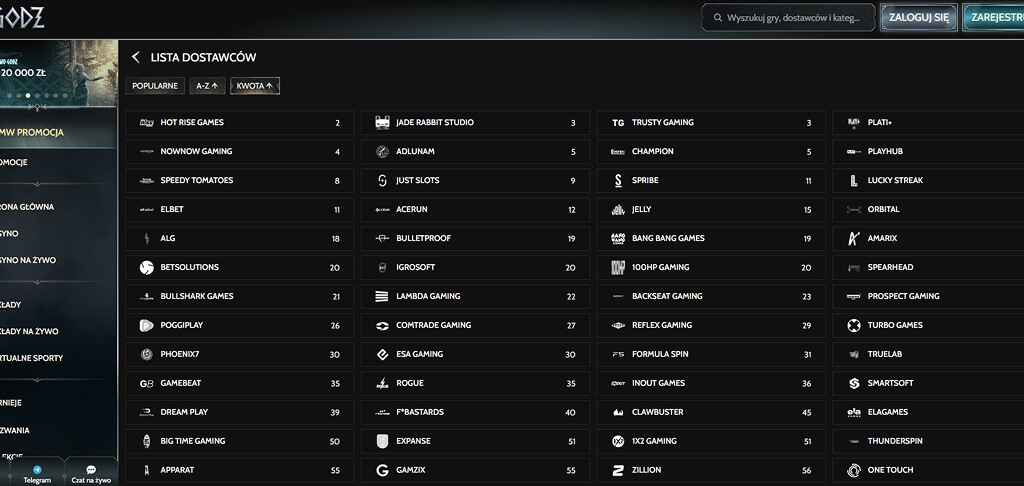
Task: Click the Just Slots logo icon
Action: pos(382,180)
